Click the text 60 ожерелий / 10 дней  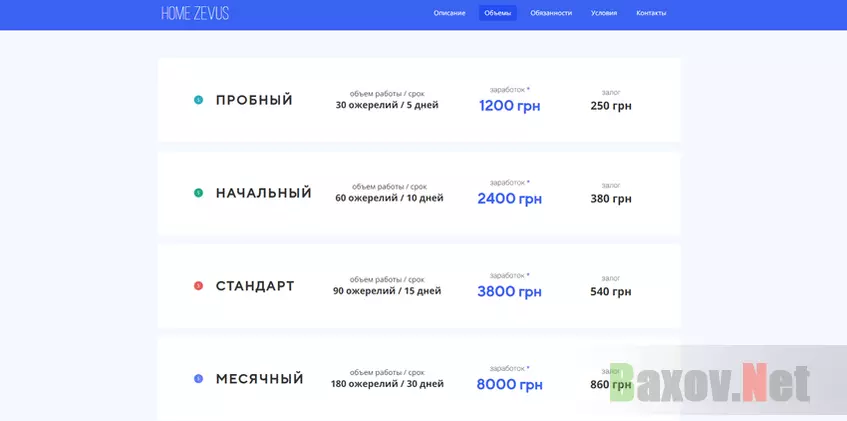pos(389,198)
